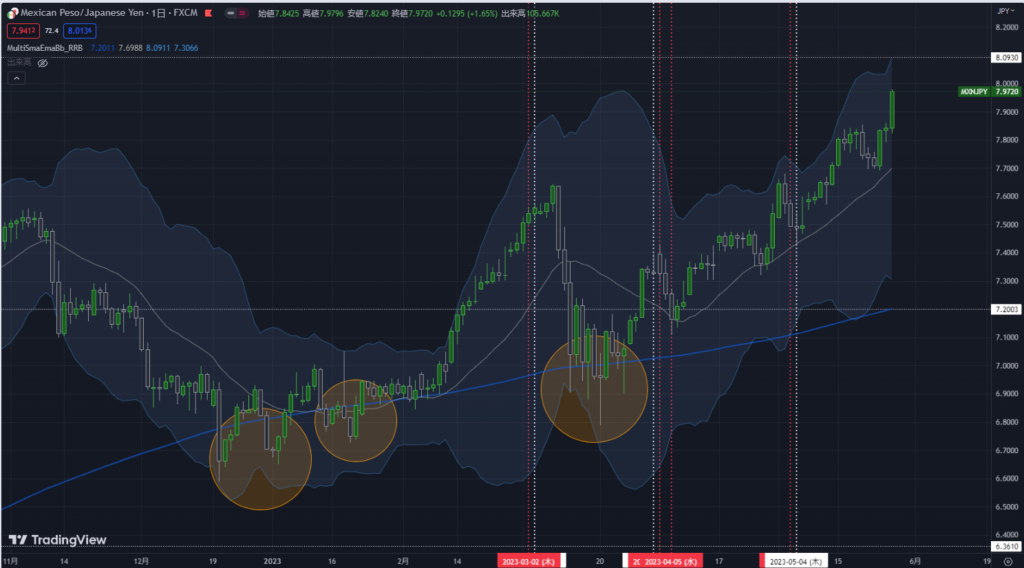The width and height of the screenshot is (1024, 568).
Task: Select the 2023-03-02 date marker on timeline
Action: [x=530, y=562]
